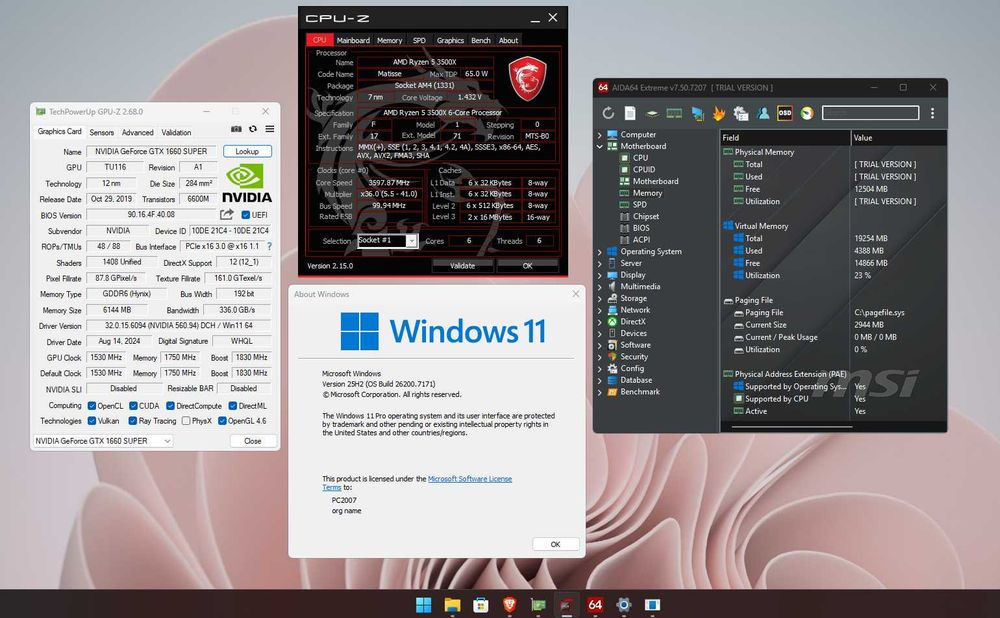Open the CPU-Z Bench tab

pyautogui.click(x=480, y=40)
